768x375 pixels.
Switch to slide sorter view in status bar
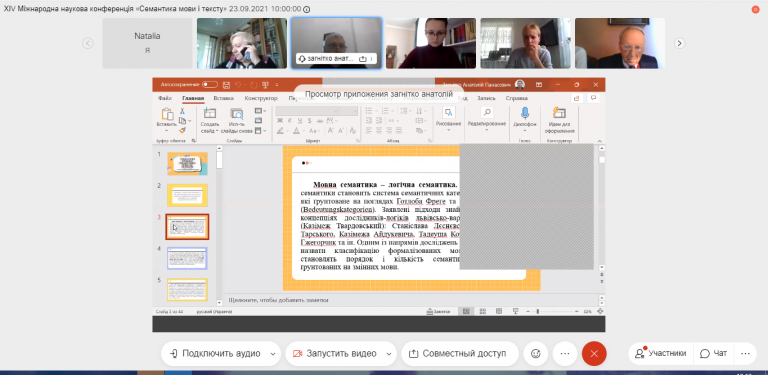pyautogui.click(x=482, y=311)
